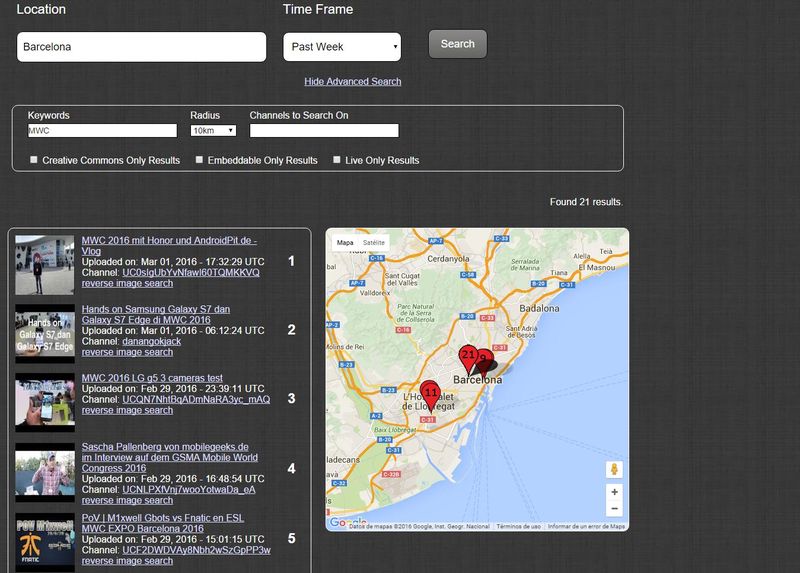Image resolution: width=800 pixels, height=573 pixels.
Task: Open MWC 2016 LG g5 3 cameras test
Action: tap(152, 378)
